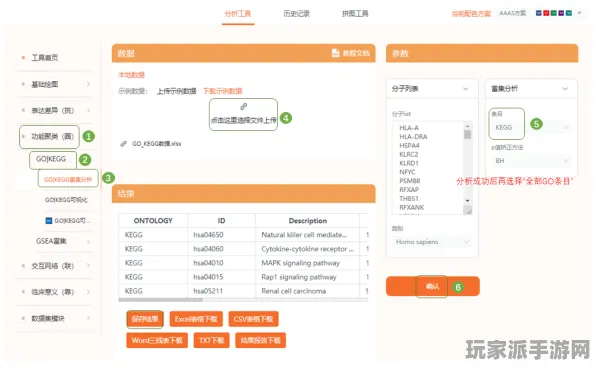Click the 下载示例数据 link
The image size is (596, 368).
point(223,91)
